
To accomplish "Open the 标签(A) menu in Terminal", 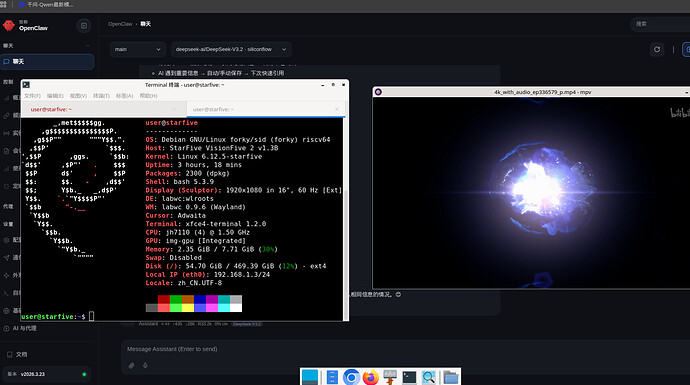I will 125,95.
